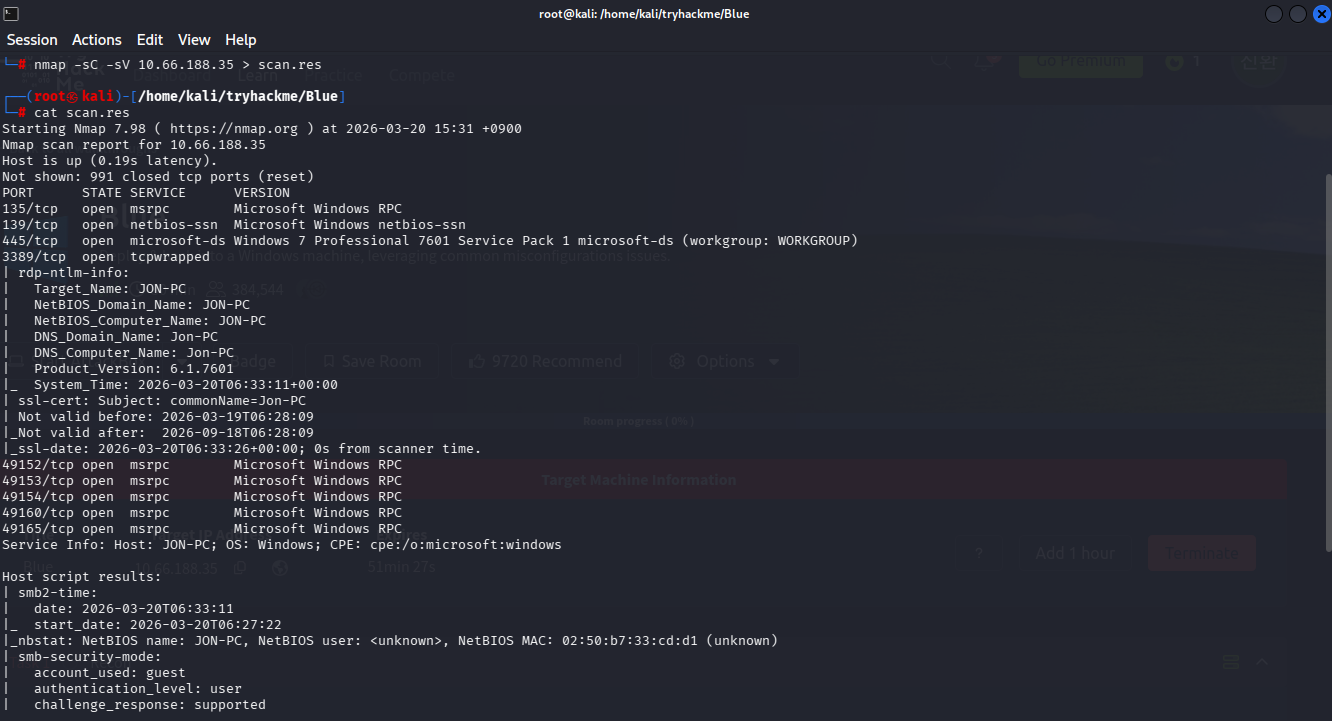Click Save Room on the background TryHackMe page
Viewport: 1332px width, 721px height.
tap(371, 361)
